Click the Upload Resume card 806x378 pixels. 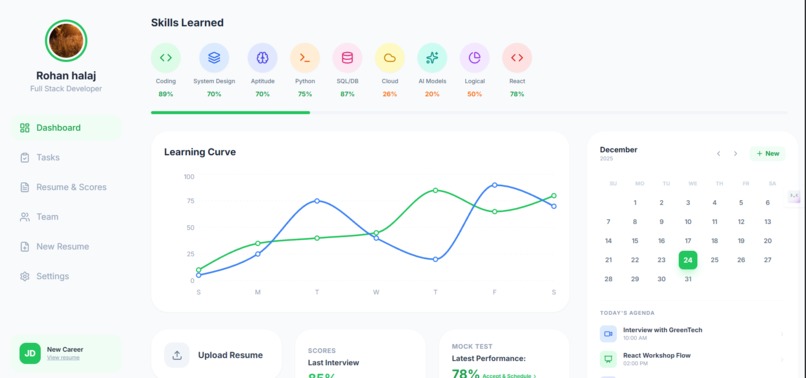click(x=216, y=354)
